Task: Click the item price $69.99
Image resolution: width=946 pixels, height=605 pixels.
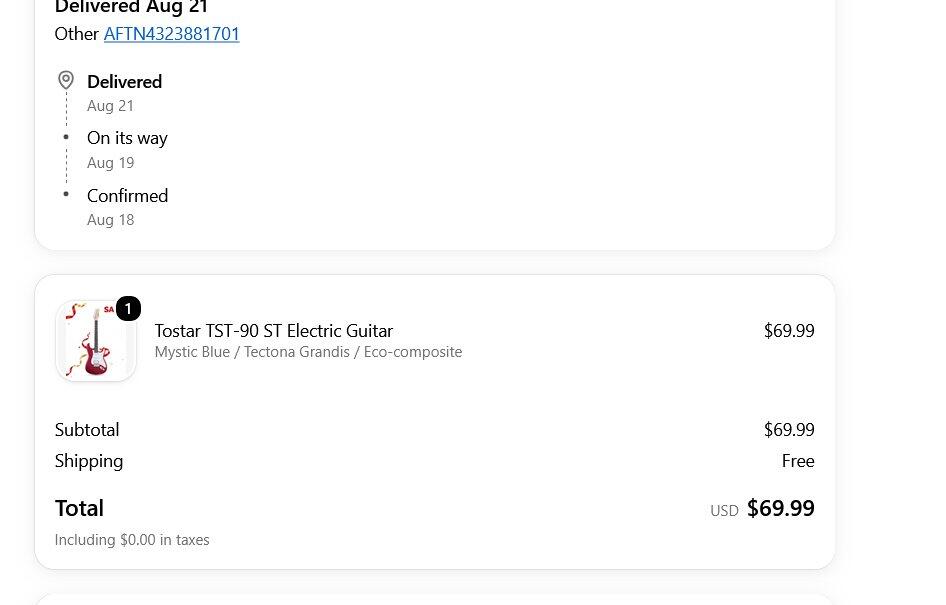Action: tap(789, 331)
